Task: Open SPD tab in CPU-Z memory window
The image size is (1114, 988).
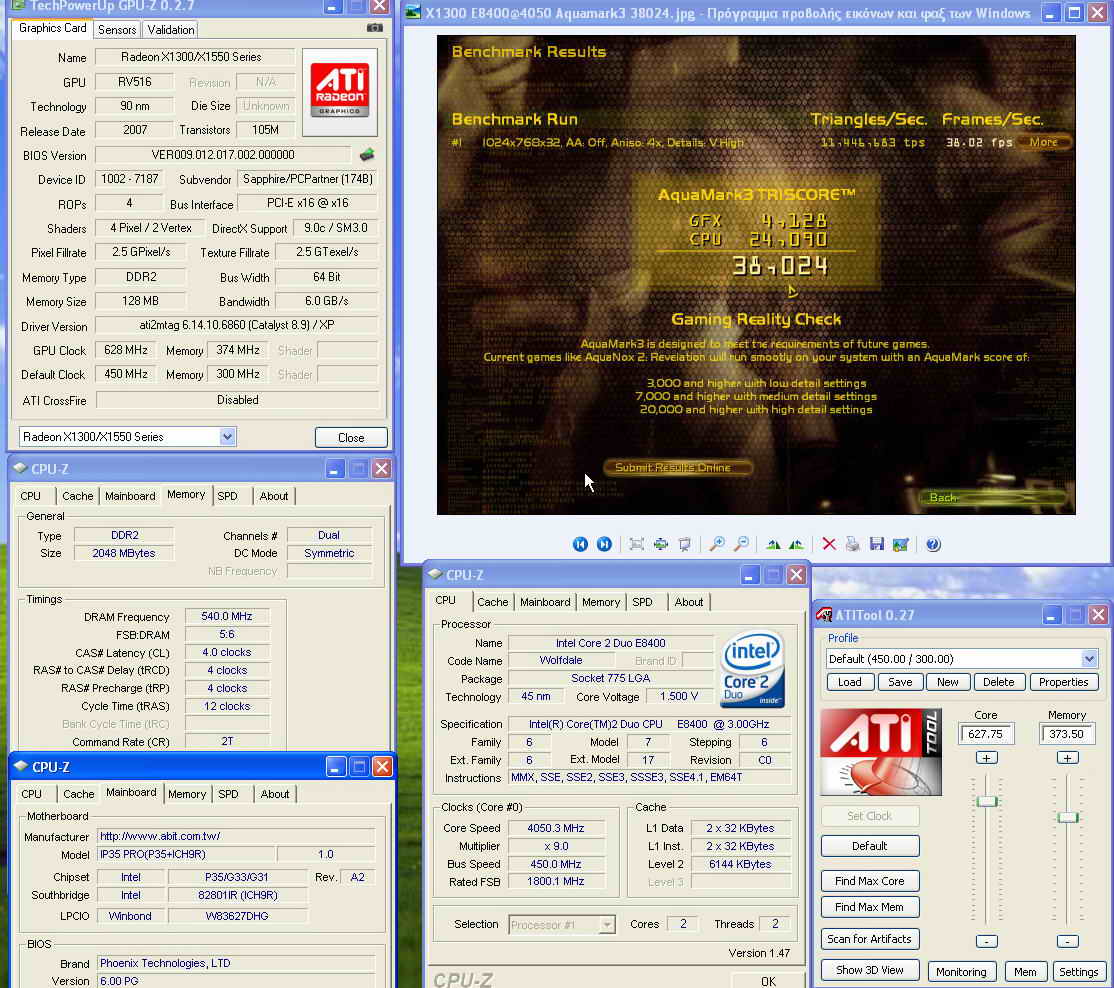Action: pyautogui.click(x=227, y=496)
